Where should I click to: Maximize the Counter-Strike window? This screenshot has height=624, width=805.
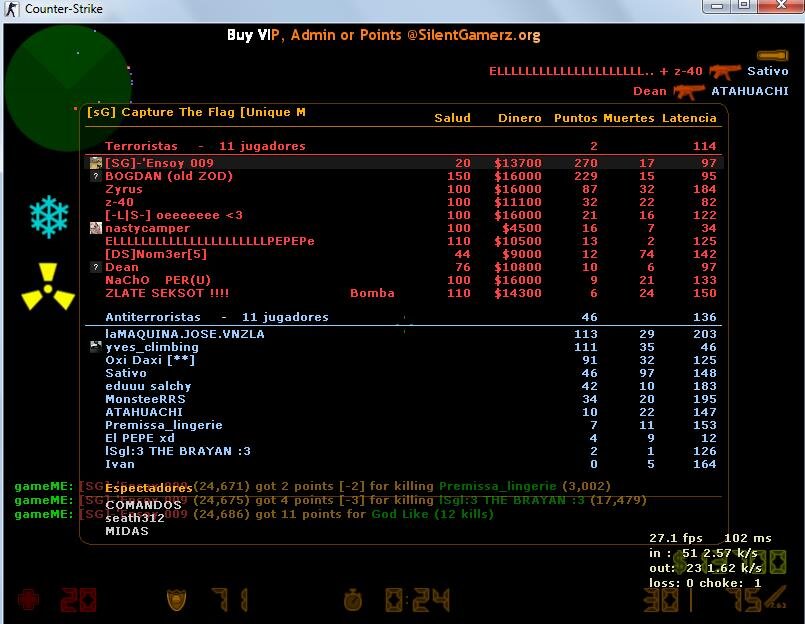click(744, 6)
